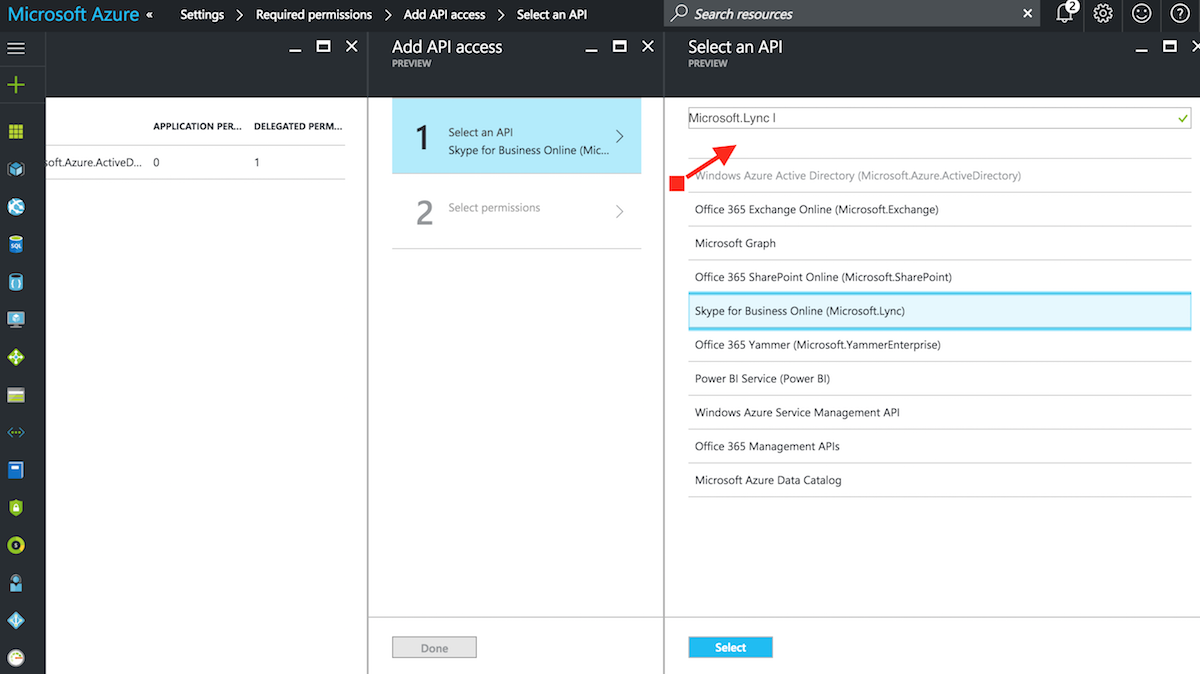
Task: Select Office 365 Management APIs
Action: click(939, 447)
